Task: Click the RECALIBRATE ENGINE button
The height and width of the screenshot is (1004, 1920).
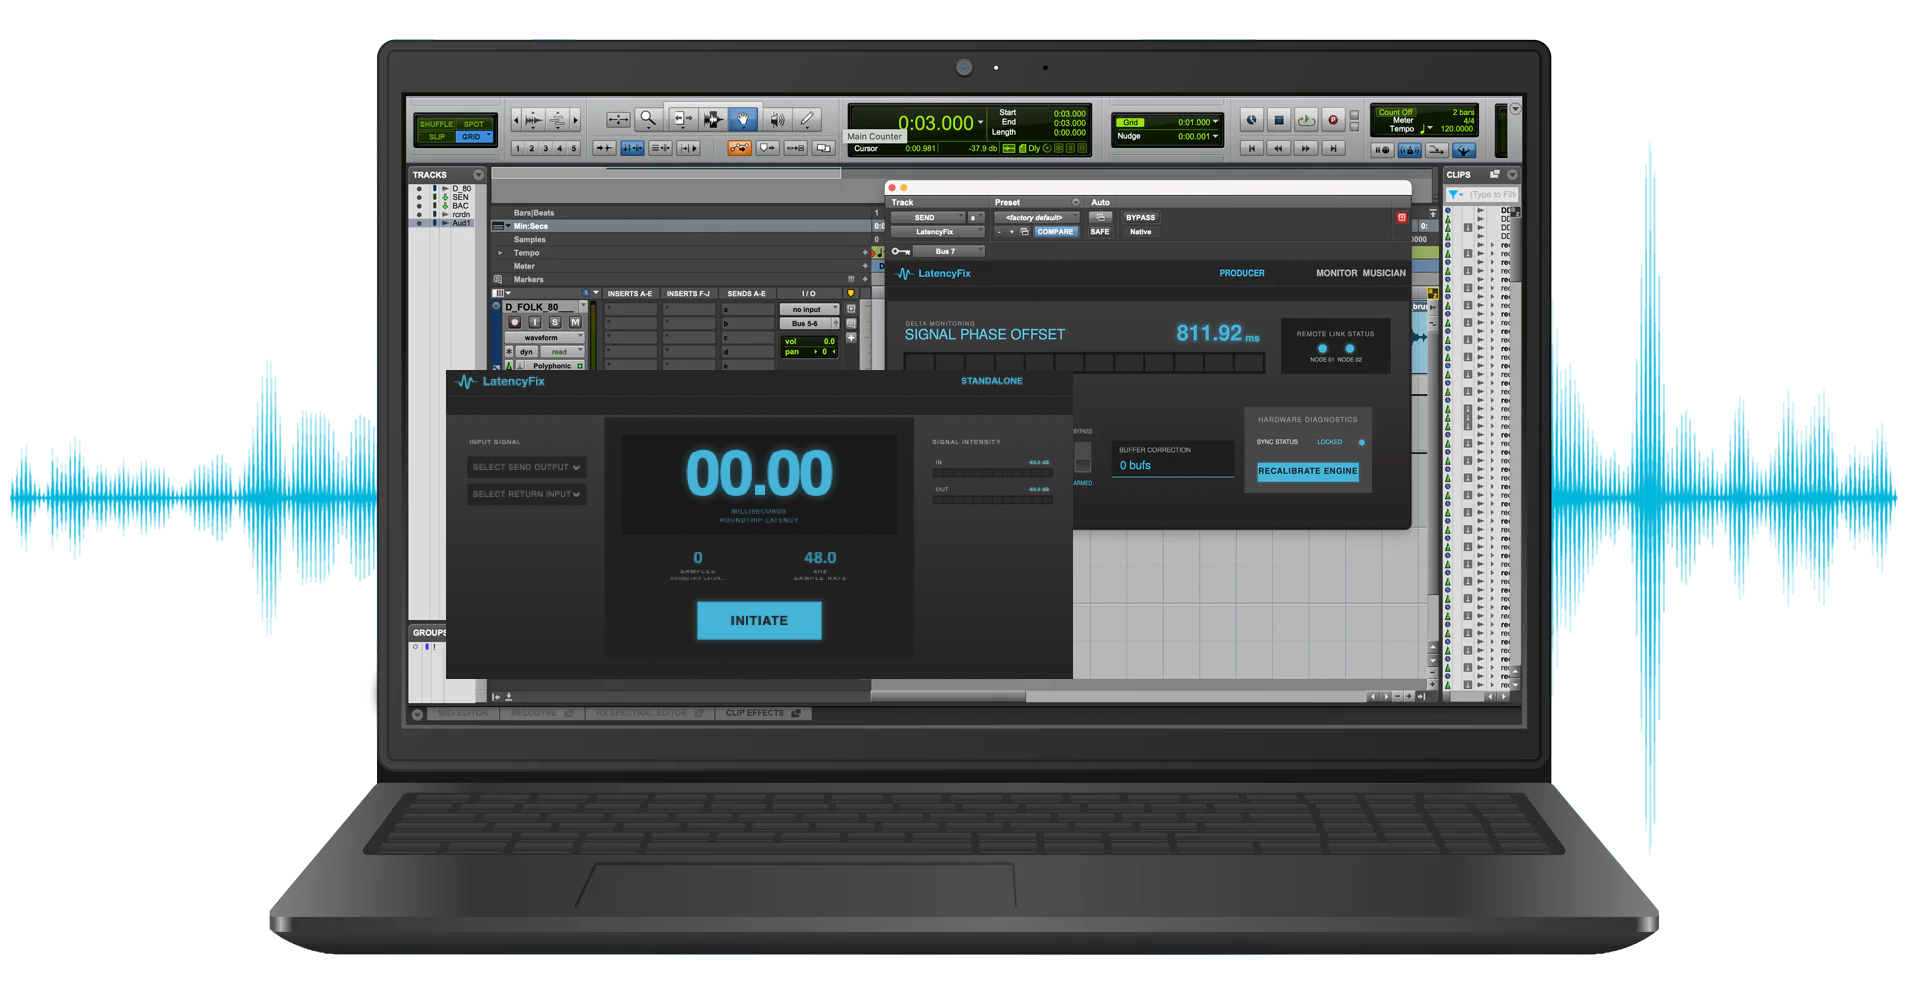Action: pyautogui.click(x=1308, y=471)
